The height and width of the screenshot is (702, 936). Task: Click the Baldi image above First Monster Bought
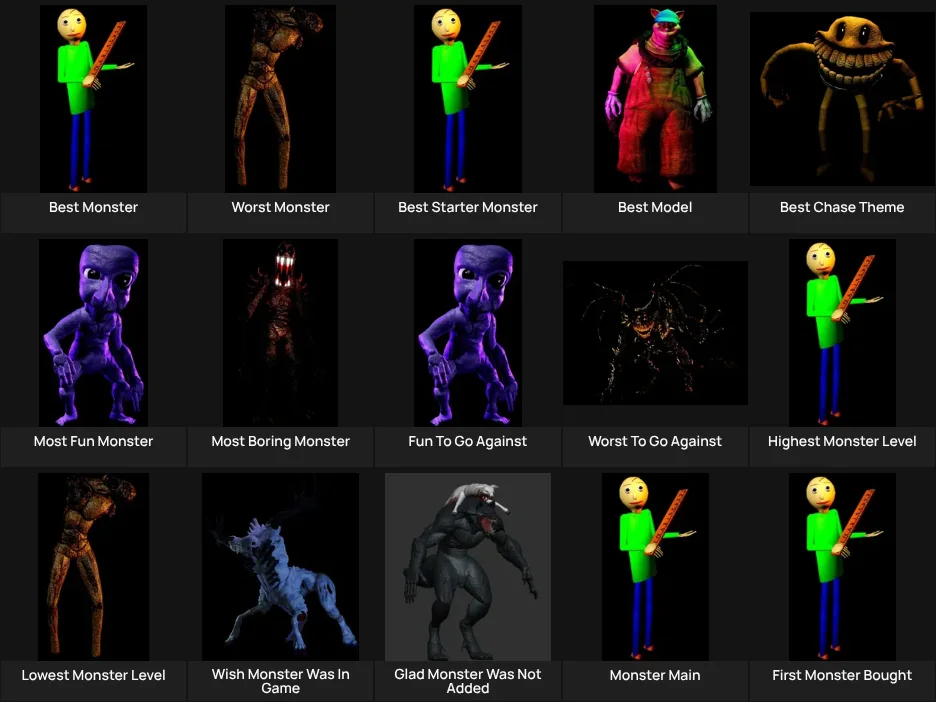click(842, 566)
